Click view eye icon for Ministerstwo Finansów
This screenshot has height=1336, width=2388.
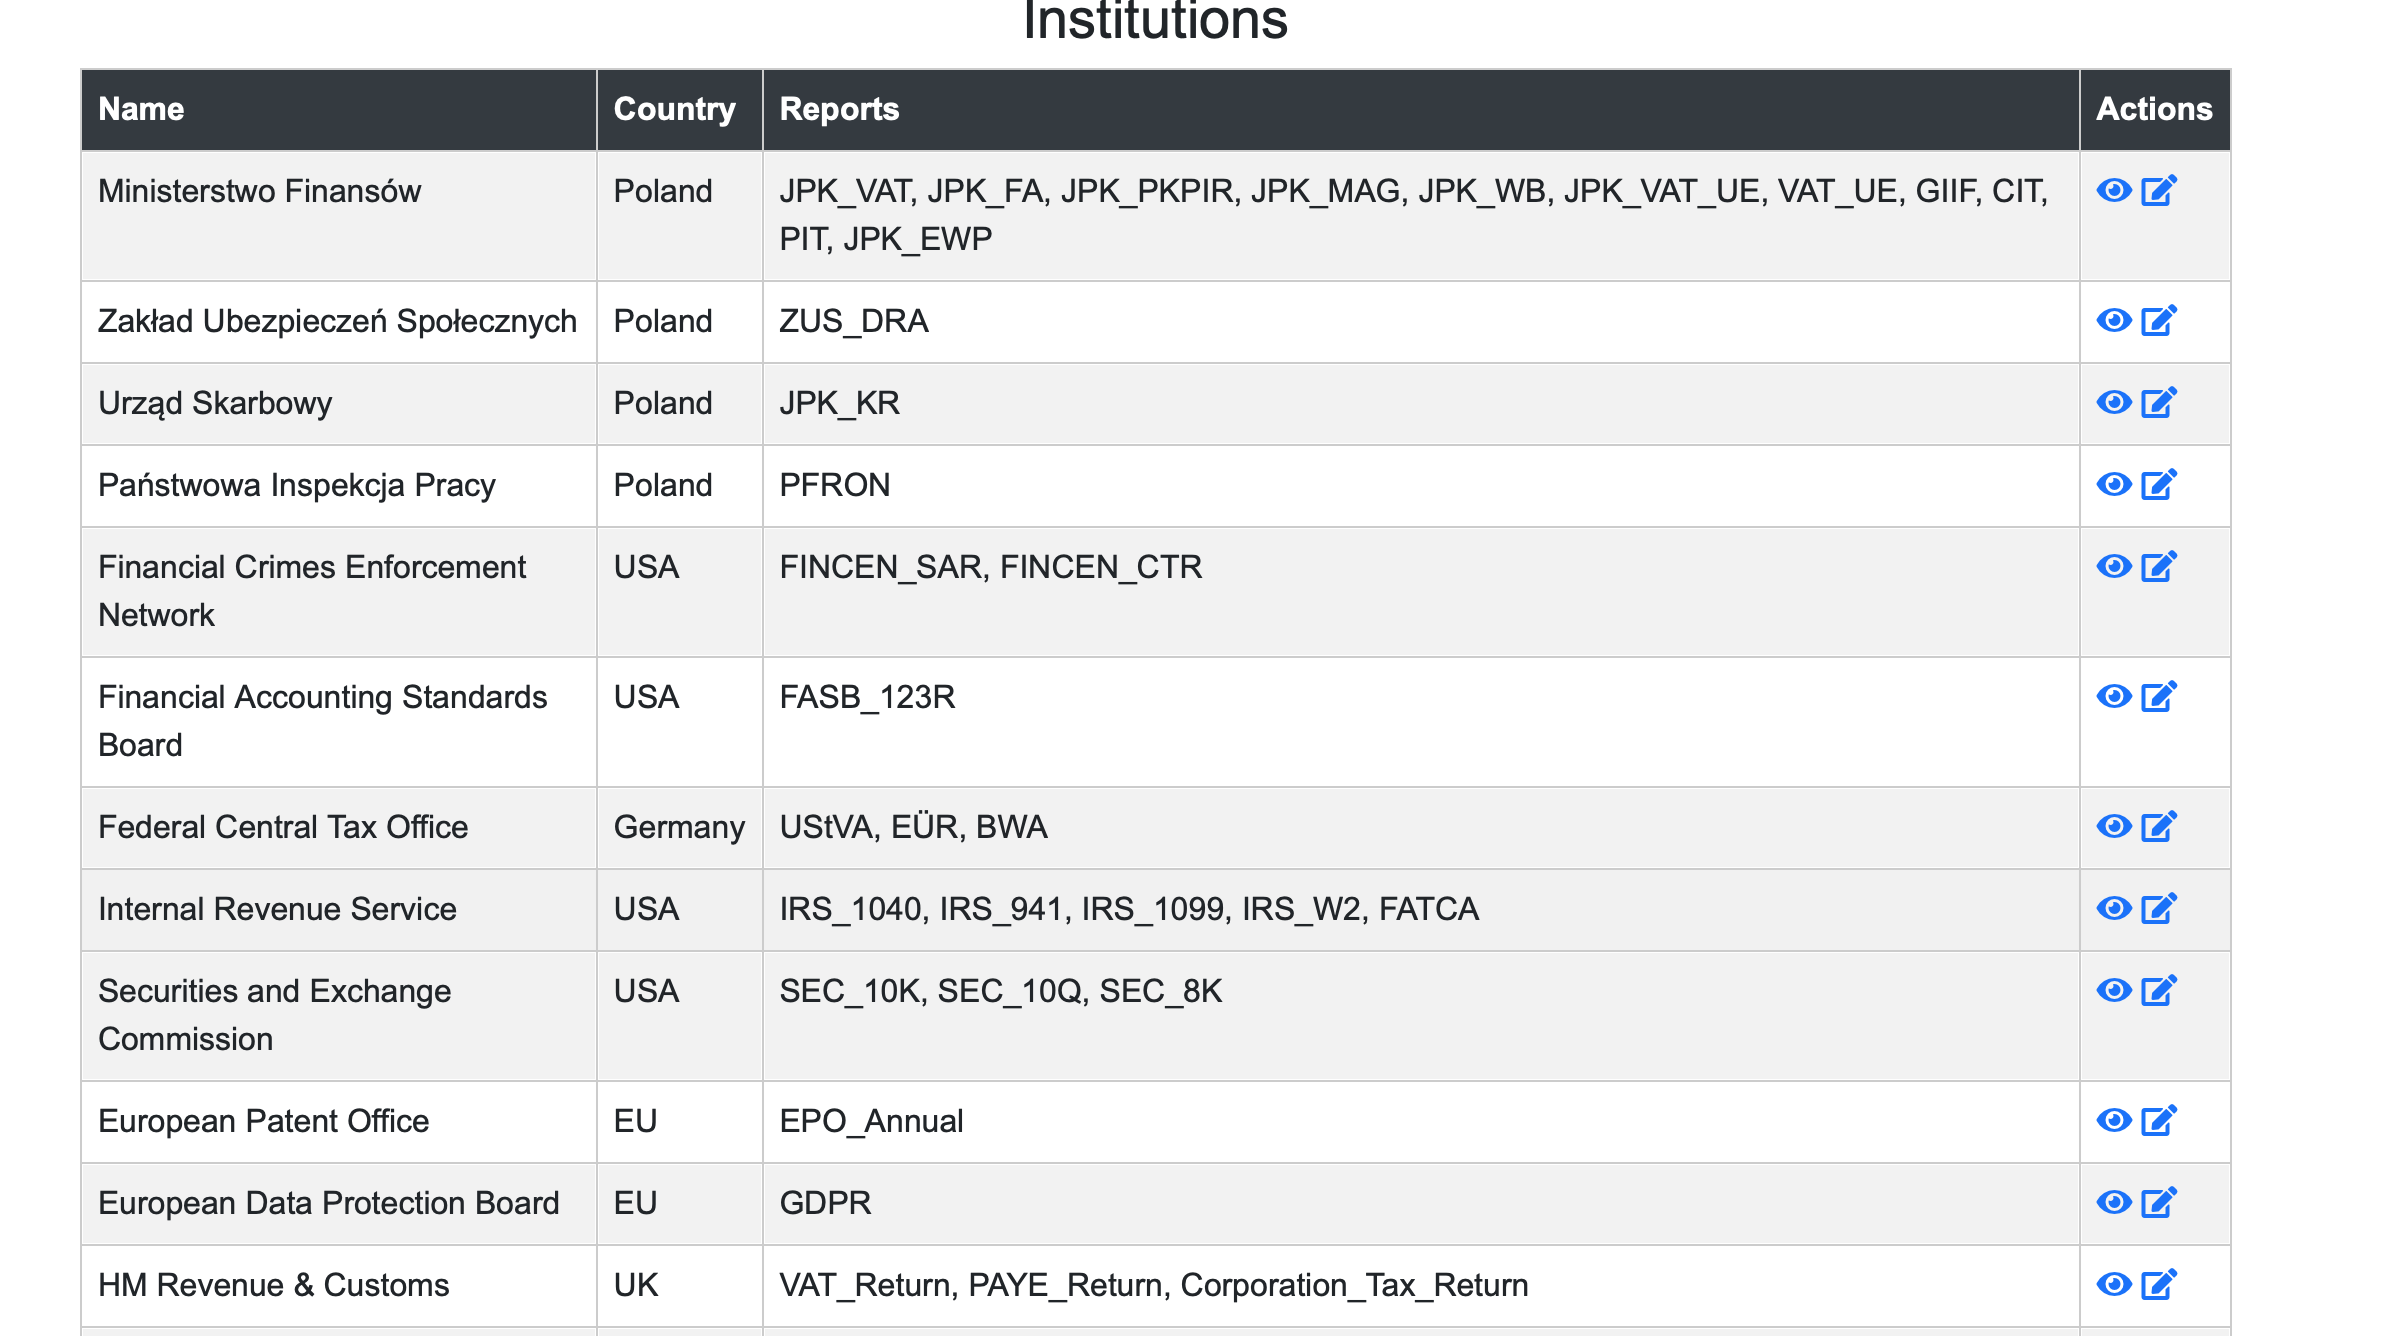2113,190
